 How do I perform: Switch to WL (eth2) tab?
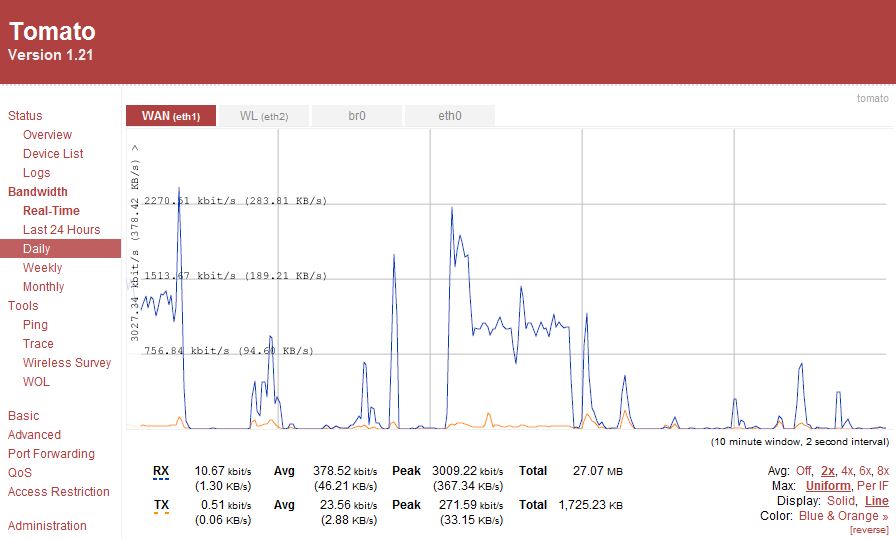pyautogui.click(x=264, y=115)
